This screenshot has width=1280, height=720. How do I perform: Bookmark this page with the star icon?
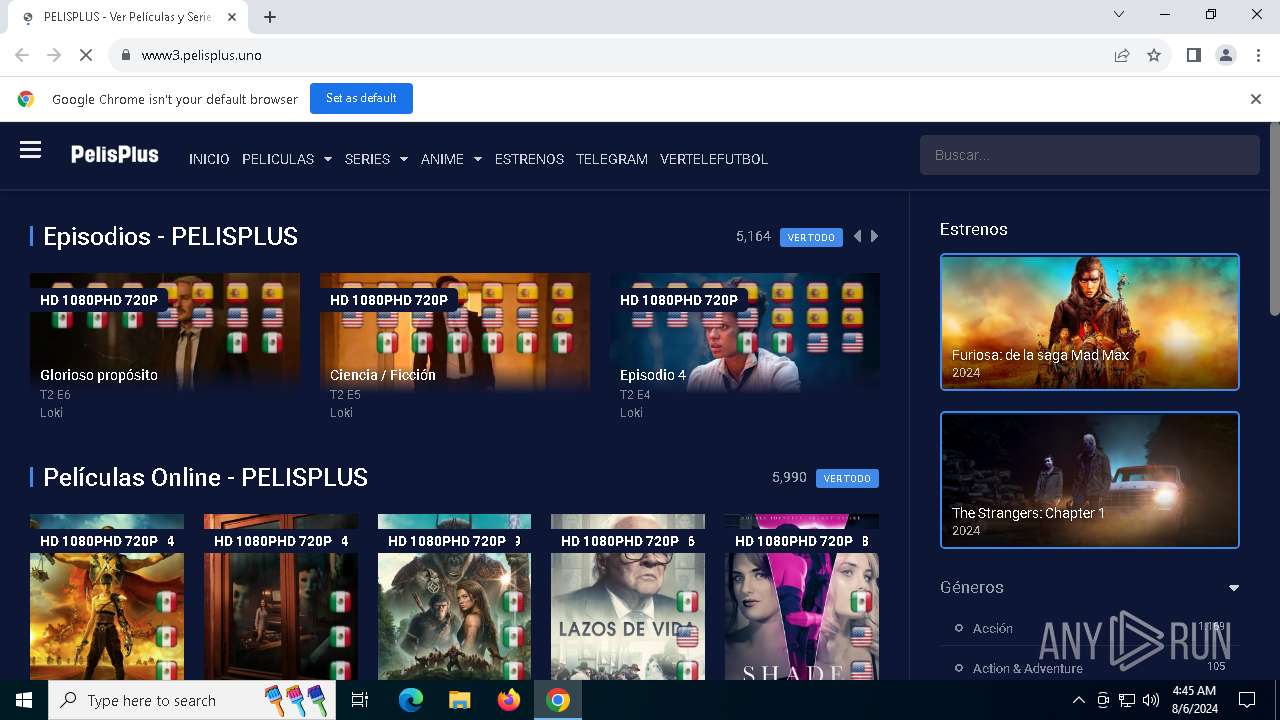(x=1154, y=55)
